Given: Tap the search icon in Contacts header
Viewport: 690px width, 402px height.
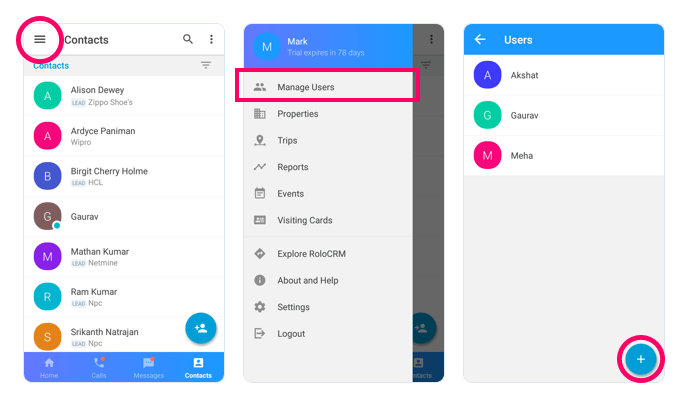Looking at the screenshot, I should pyautogui.click(x=188, y=39).
